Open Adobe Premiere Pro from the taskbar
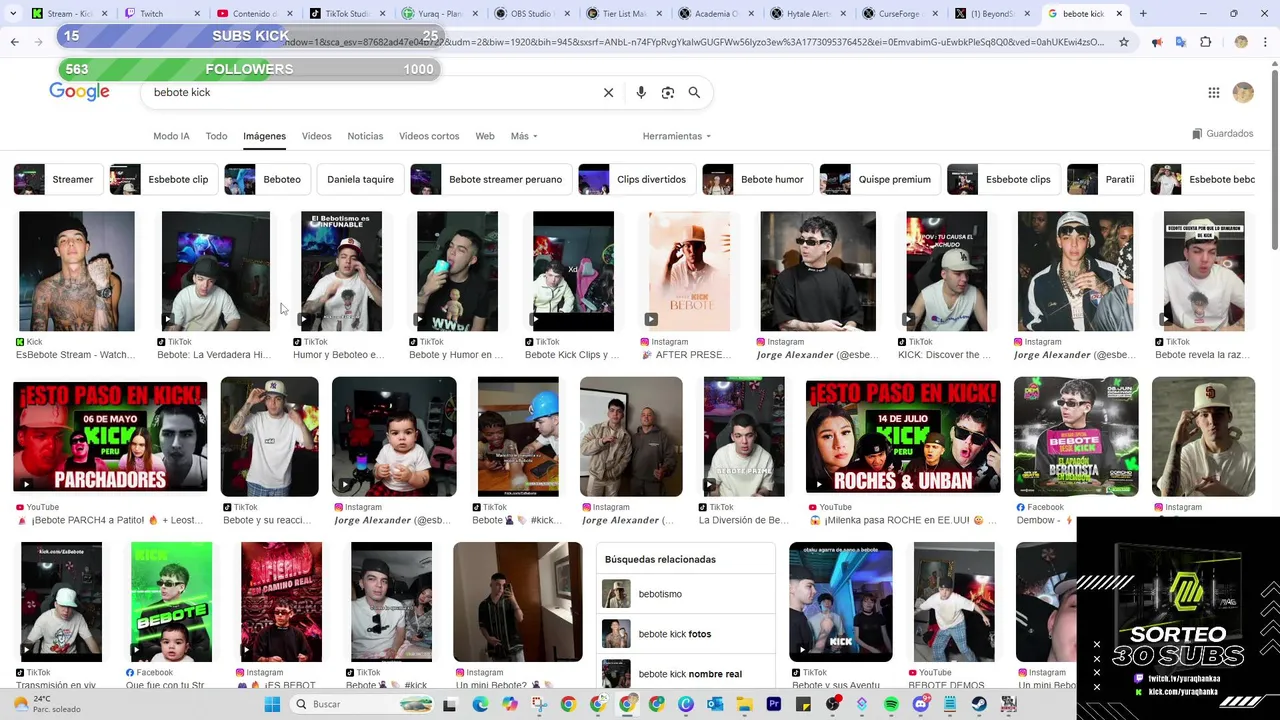Image resolution: width=1280 pixels, height=720 pixels. pyautogui.click(x=774, y=704)
